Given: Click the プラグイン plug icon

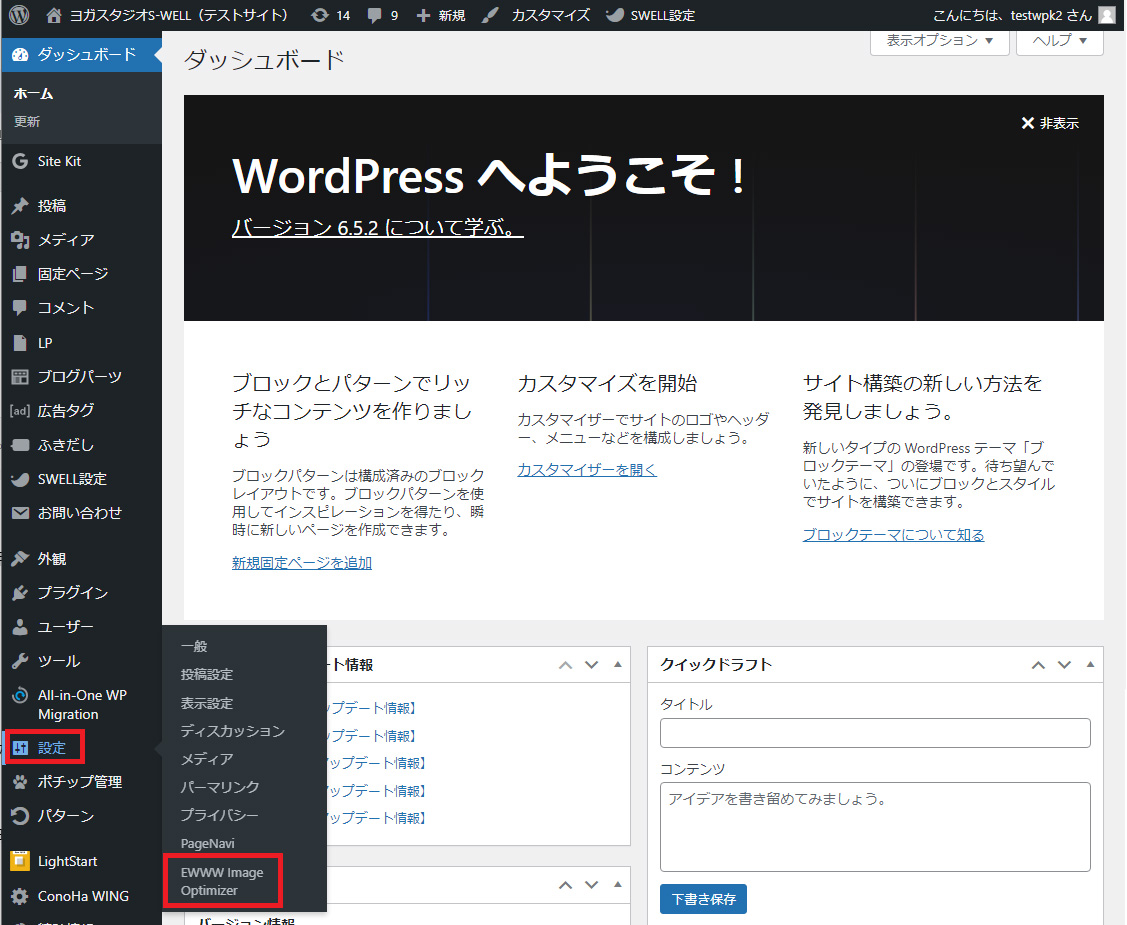Looking at the screenshot, I should click(x=20, y=592).
